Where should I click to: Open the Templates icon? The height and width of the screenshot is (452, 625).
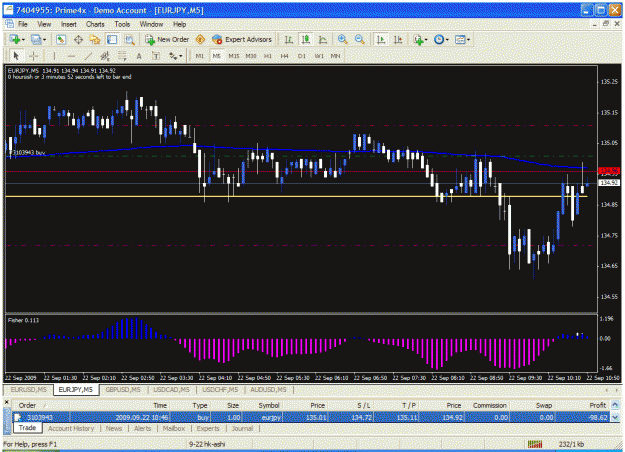click(x=460, y=39)
